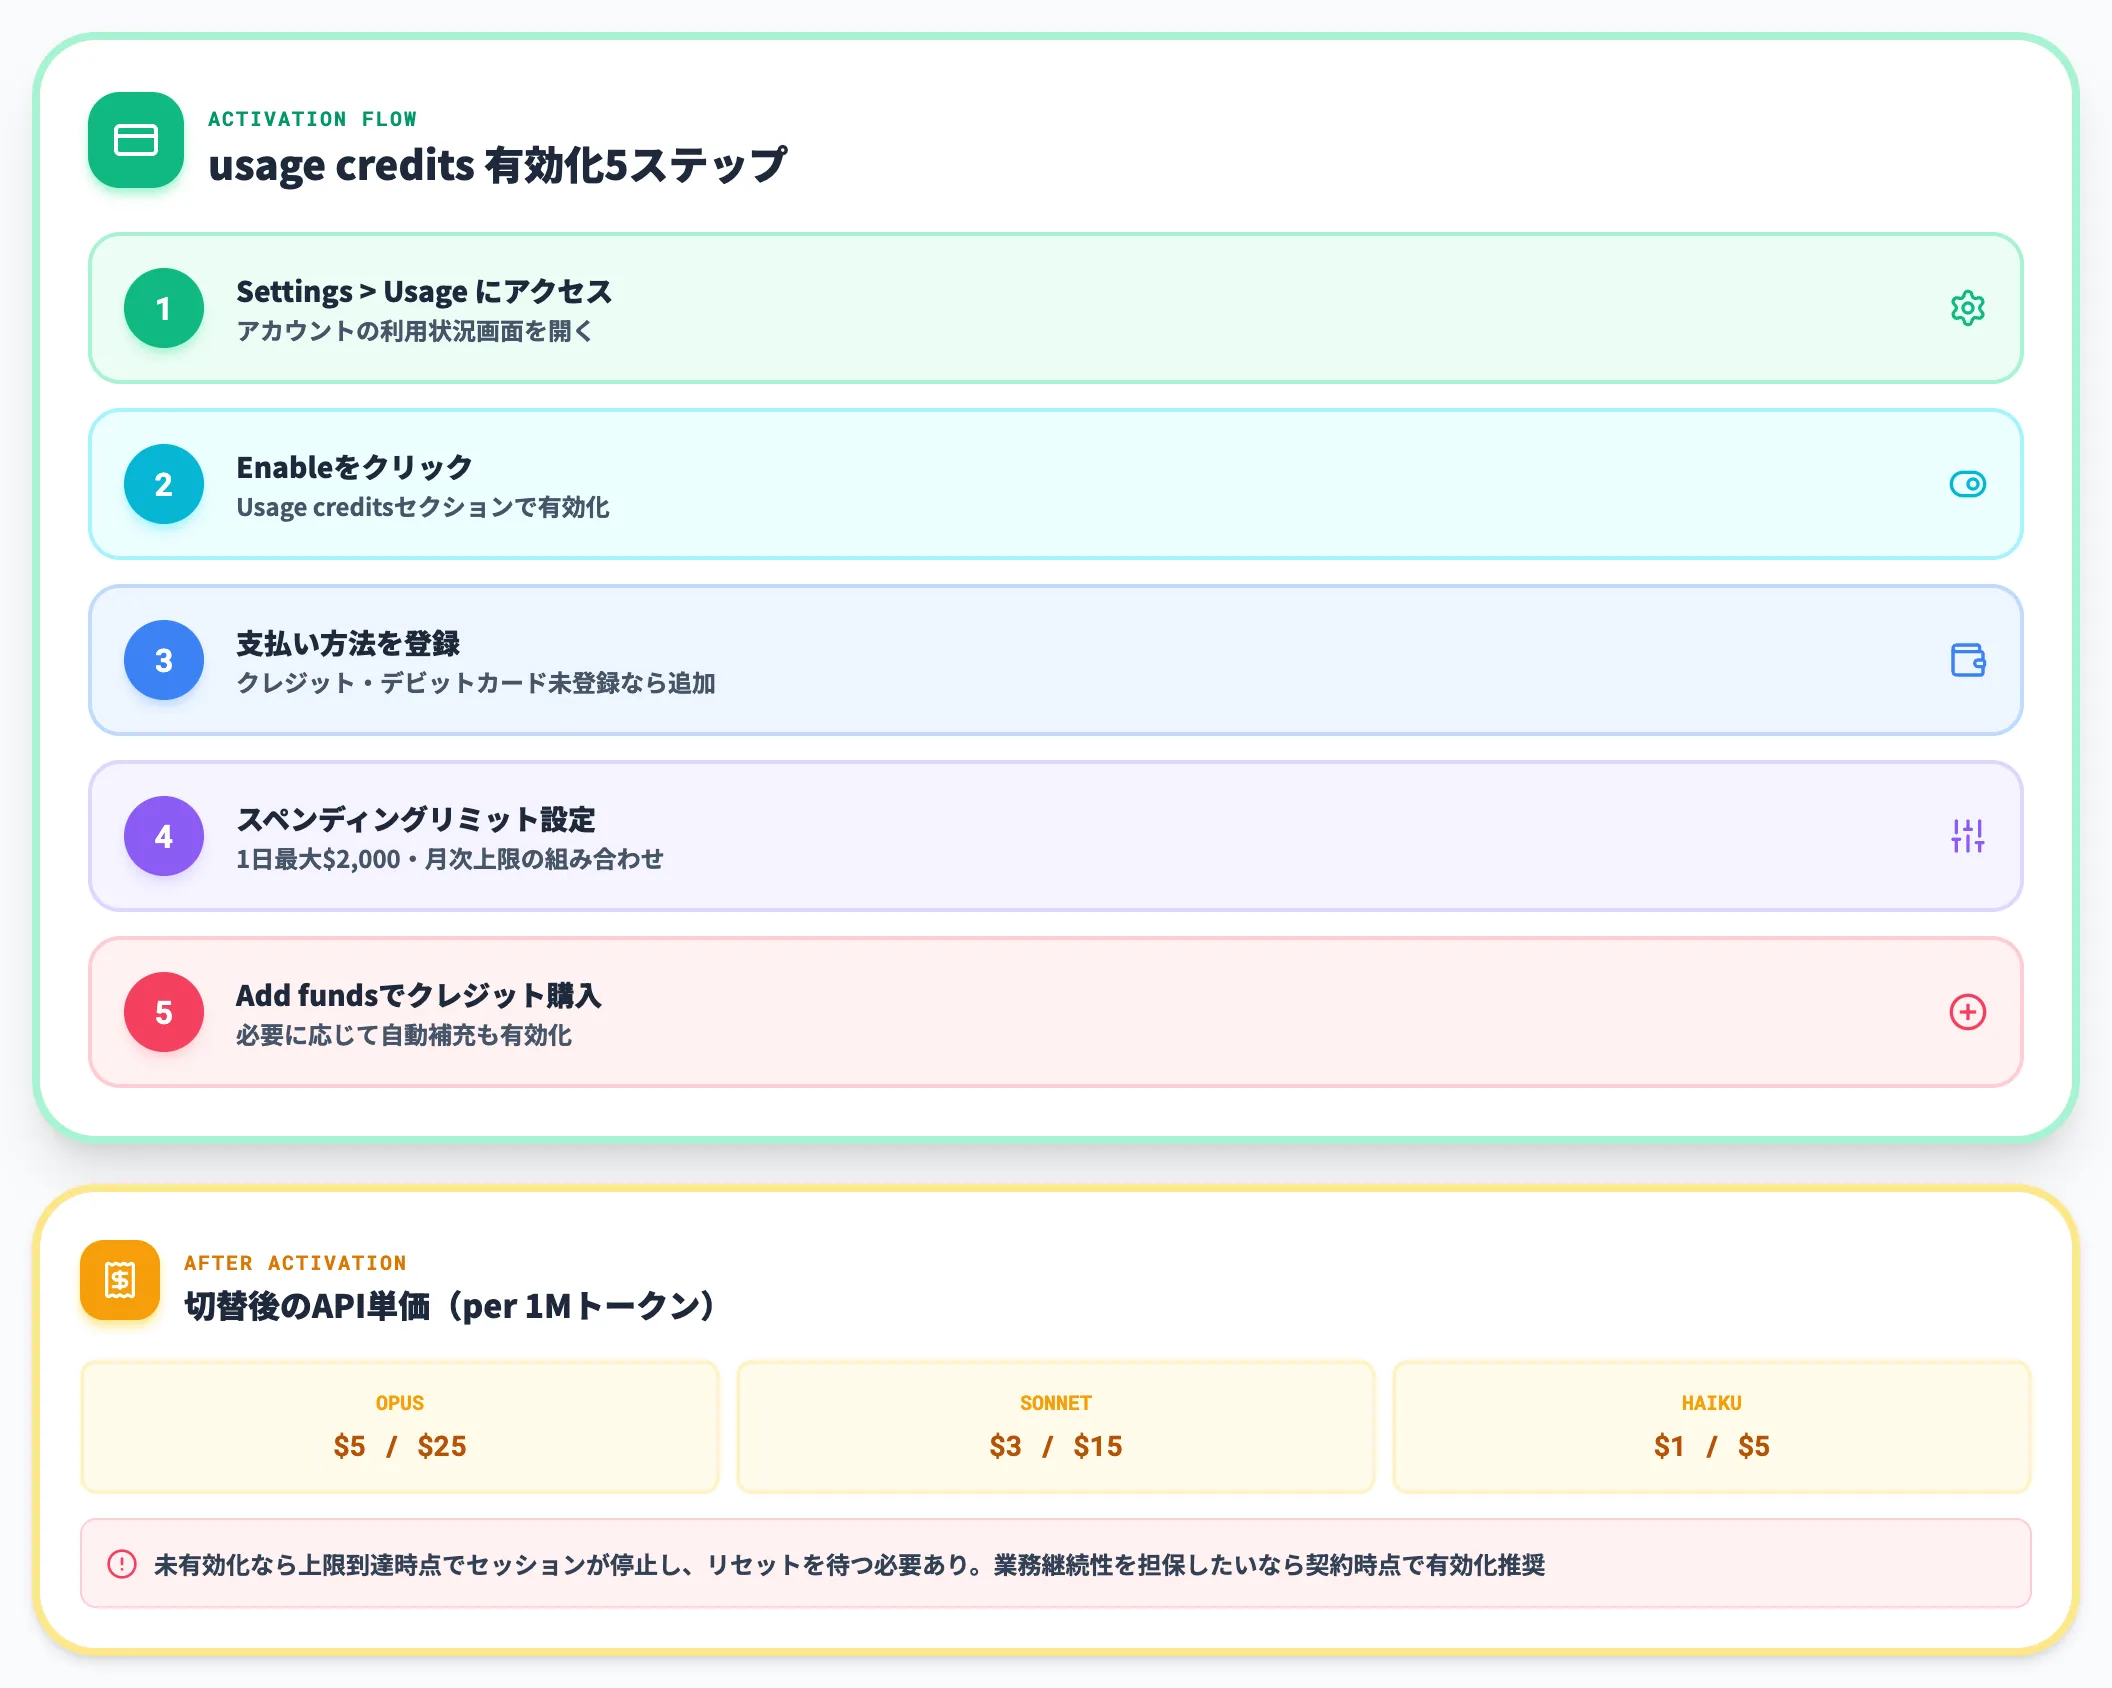2112x1688 pixels.
Task: Click the plus circle icon in the Add funds row
Action: pyautogui.click(x=1967, y=1012)
